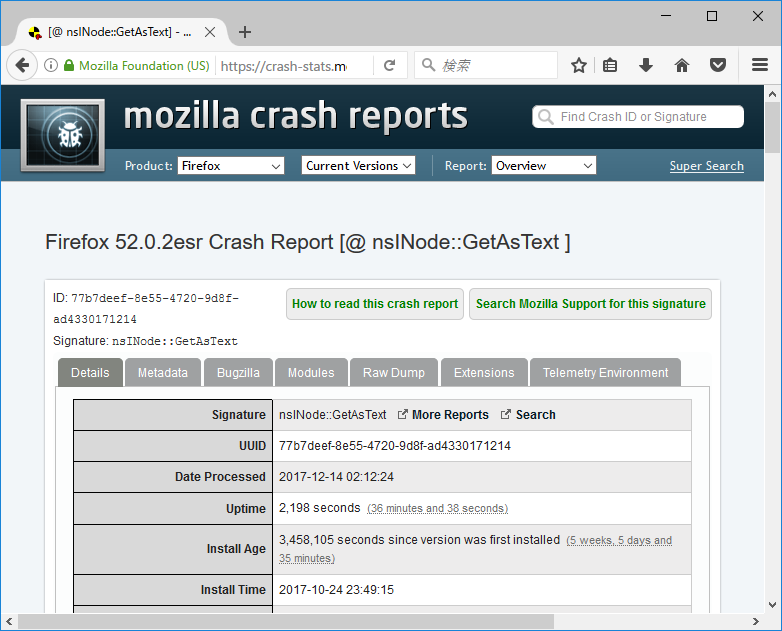Click How to read this crash report
This screenshot has height=631, width=782.
[375, 304]
